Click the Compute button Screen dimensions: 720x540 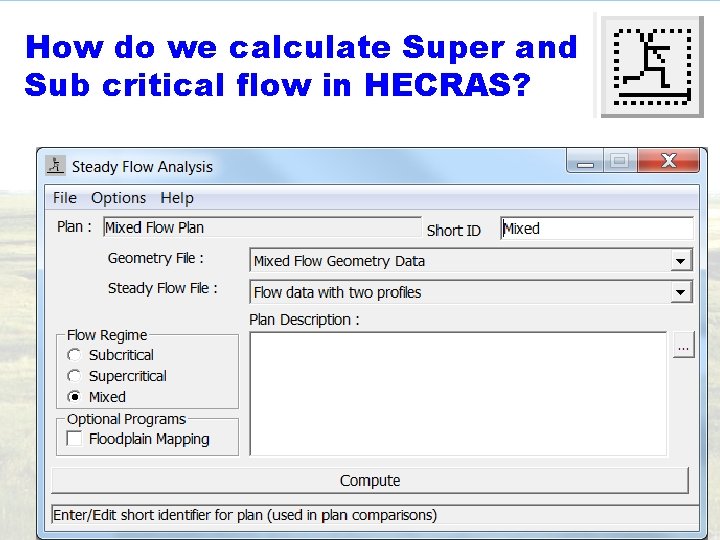click(370, 480)
